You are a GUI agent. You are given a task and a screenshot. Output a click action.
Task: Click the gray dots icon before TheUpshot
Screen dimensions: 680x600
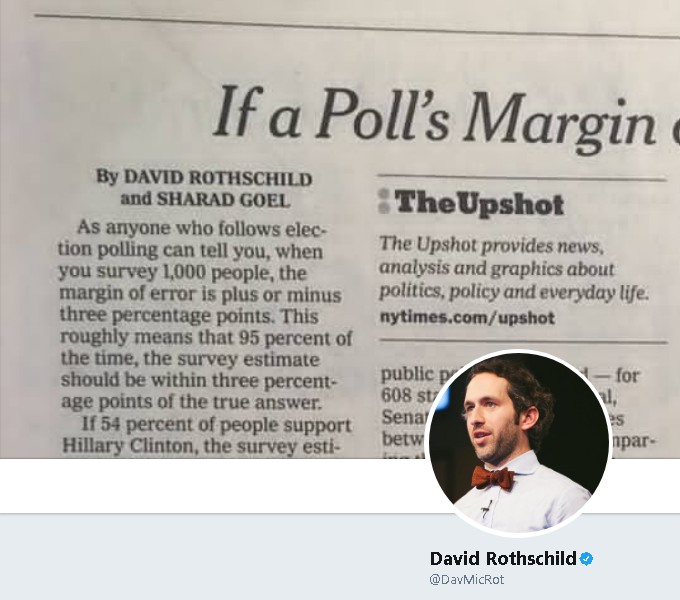pos(384,201)
